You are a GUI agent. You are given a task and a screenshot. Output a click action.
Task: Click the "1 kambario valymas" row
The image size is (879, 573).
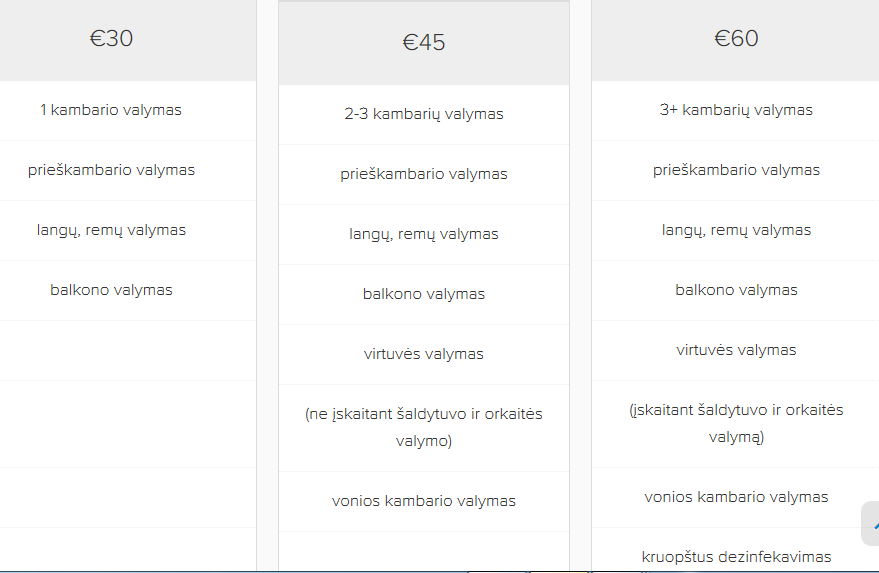pyautogui.click(x=111, y=110)
